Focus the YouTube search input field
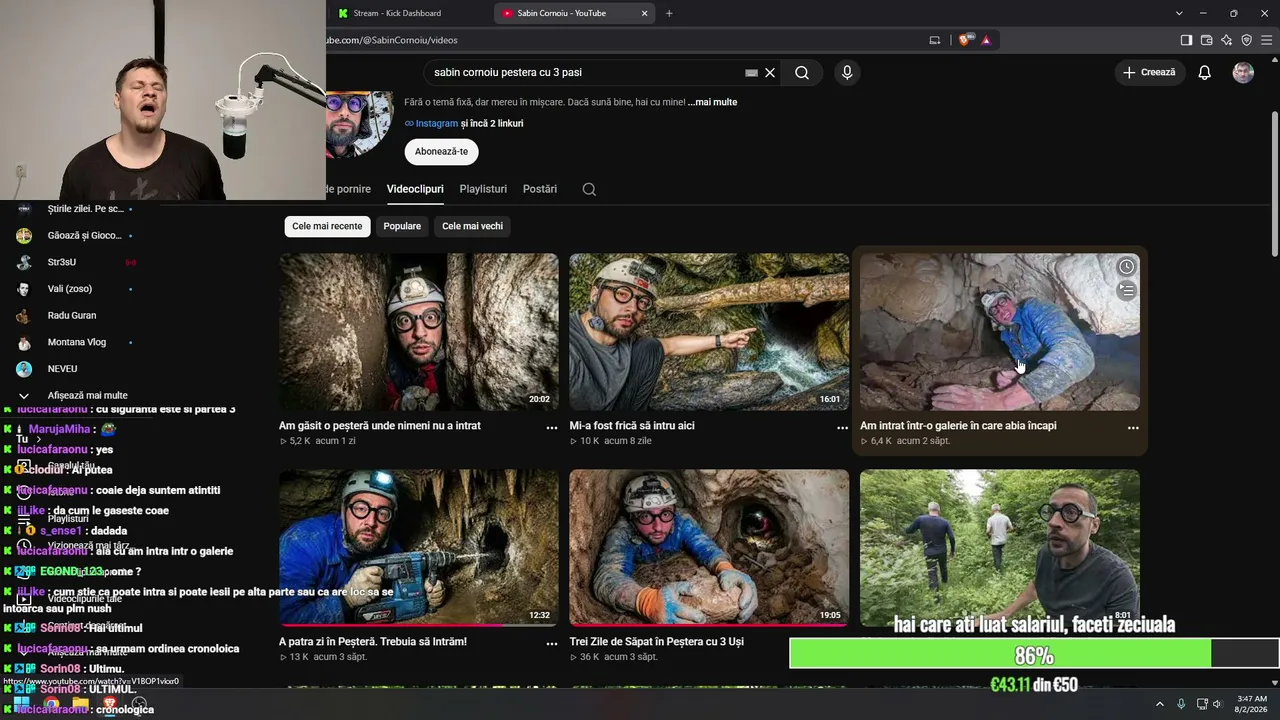Image resolution: width=1280 pixels, height=720 pixels. point(585,73)
